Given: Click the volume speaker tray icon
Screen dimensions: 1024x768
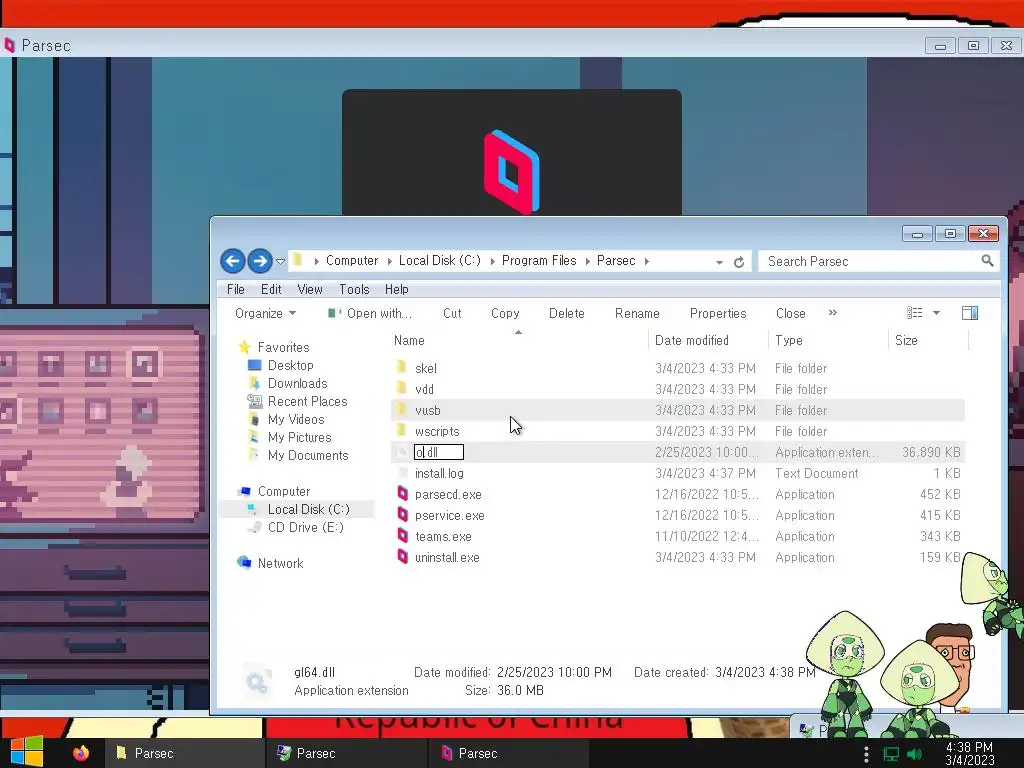Looking at the screenshot, I should pos(915,754).
